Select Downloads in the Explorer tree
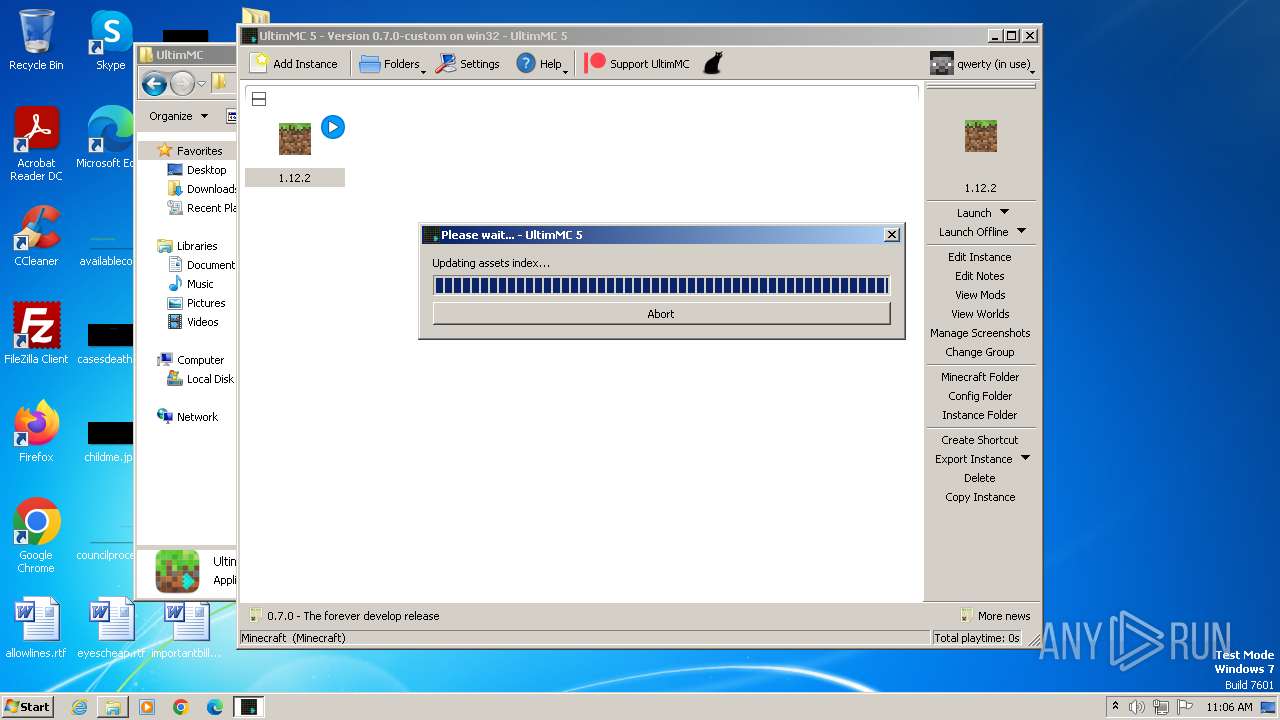 click(x=203, y=189)
